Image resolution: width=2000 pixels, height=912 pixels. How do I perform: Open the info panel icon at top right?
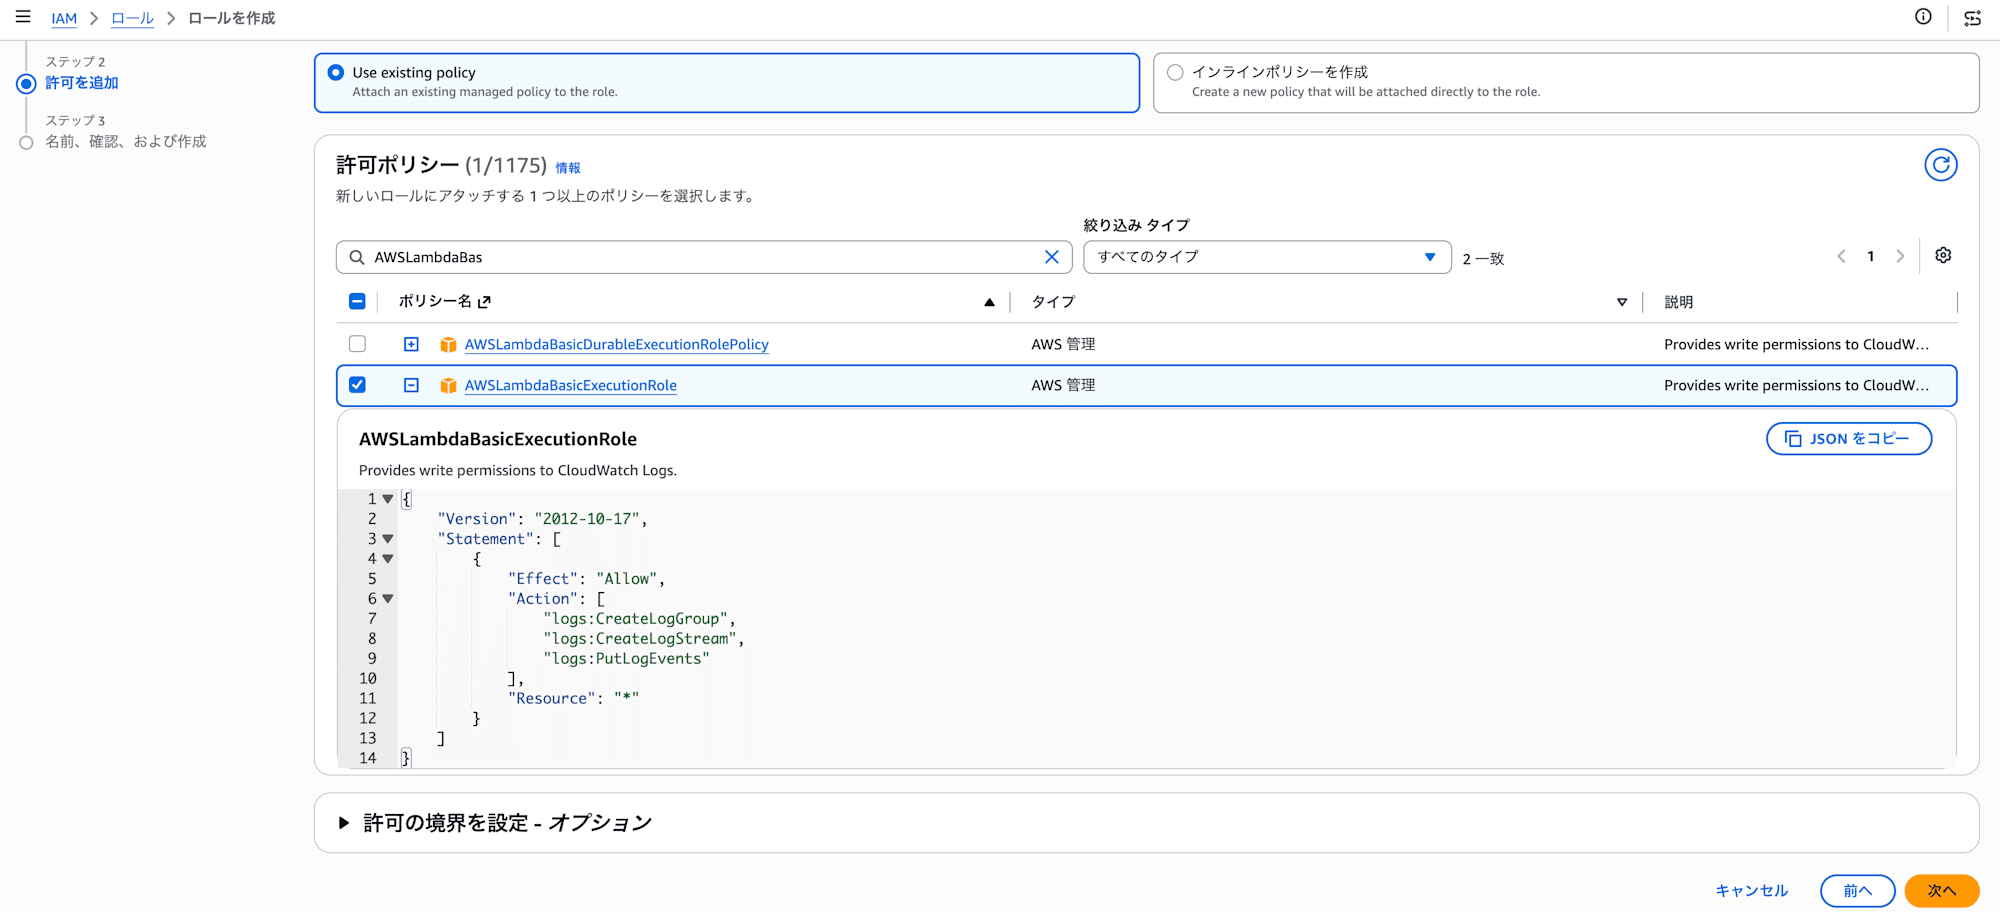click(1923, 17)
